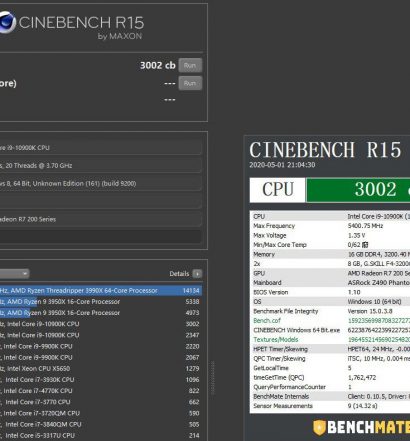
Task: Click the OS build 9200 info field
Action: pyautogui.click(x=101, y=183)
